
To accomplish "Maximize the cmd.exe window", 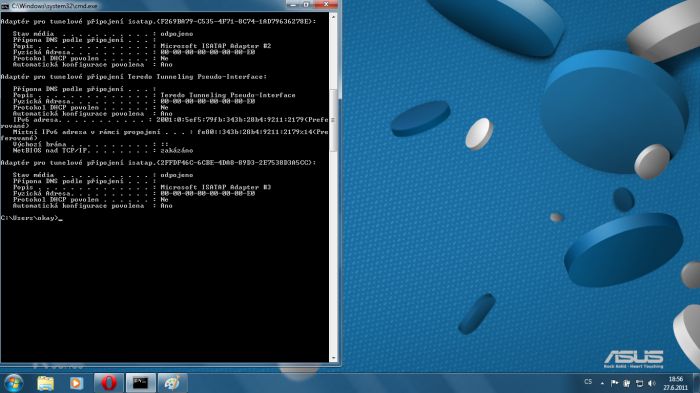I will (306, 4).
